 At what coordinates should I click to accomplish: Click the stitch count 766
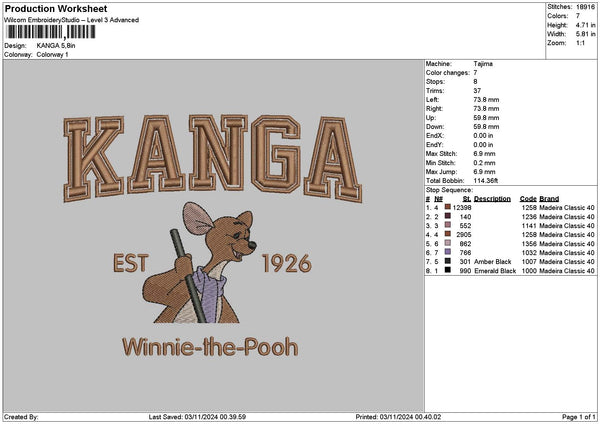pos(466,253)
